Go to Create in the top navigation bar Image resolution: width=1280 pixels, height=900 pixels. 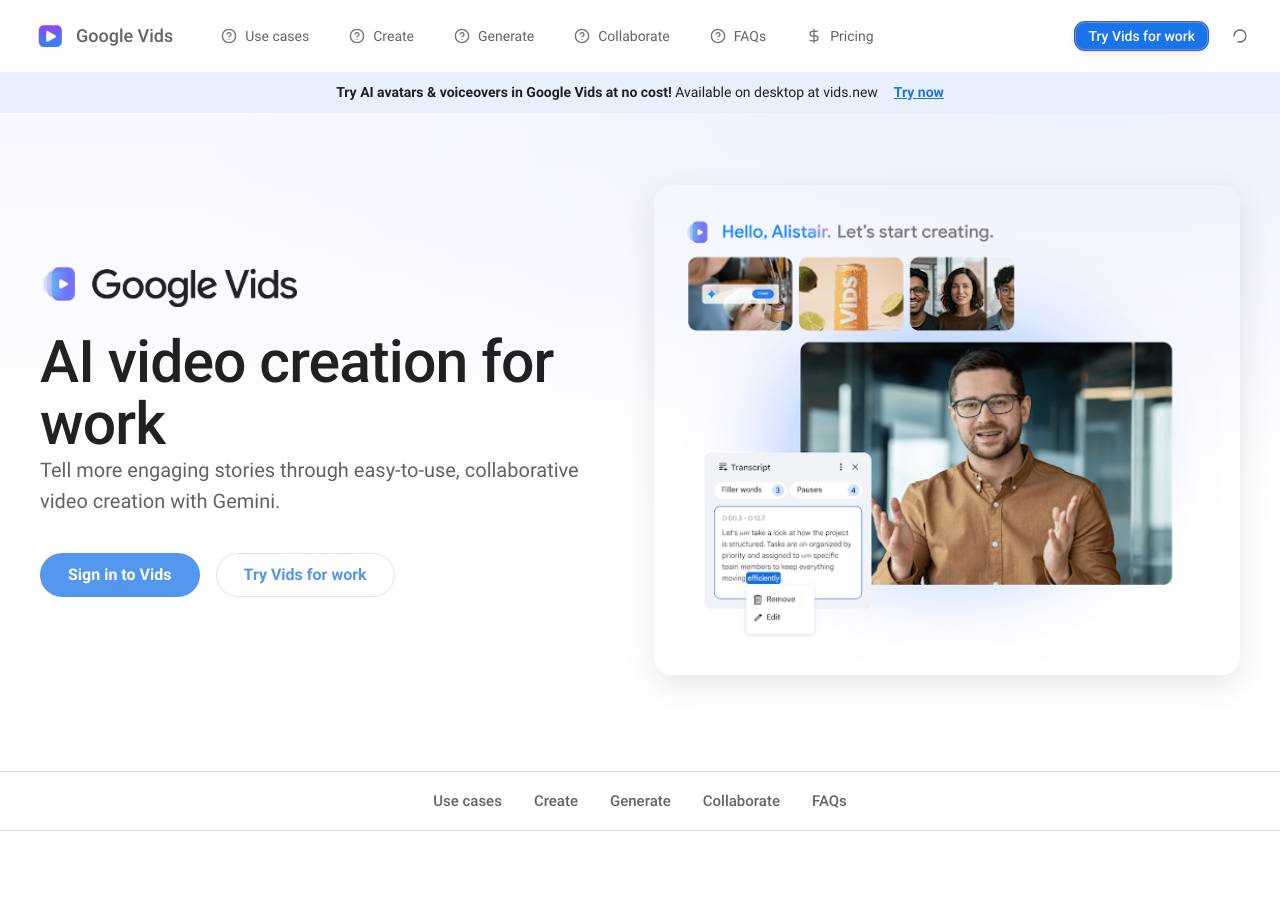(x=381, y=36)
